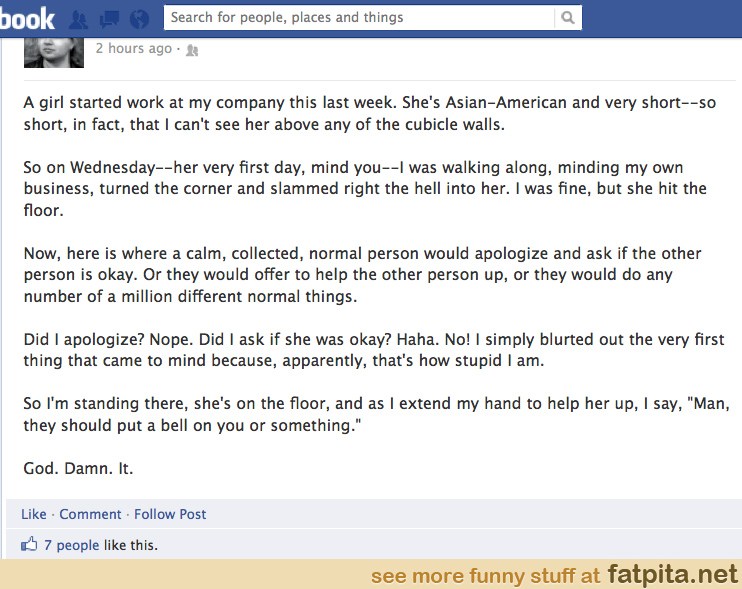Image resolution: width=742 pixels, height=589 pixels.
Task: Like this post
Action: 34,514
